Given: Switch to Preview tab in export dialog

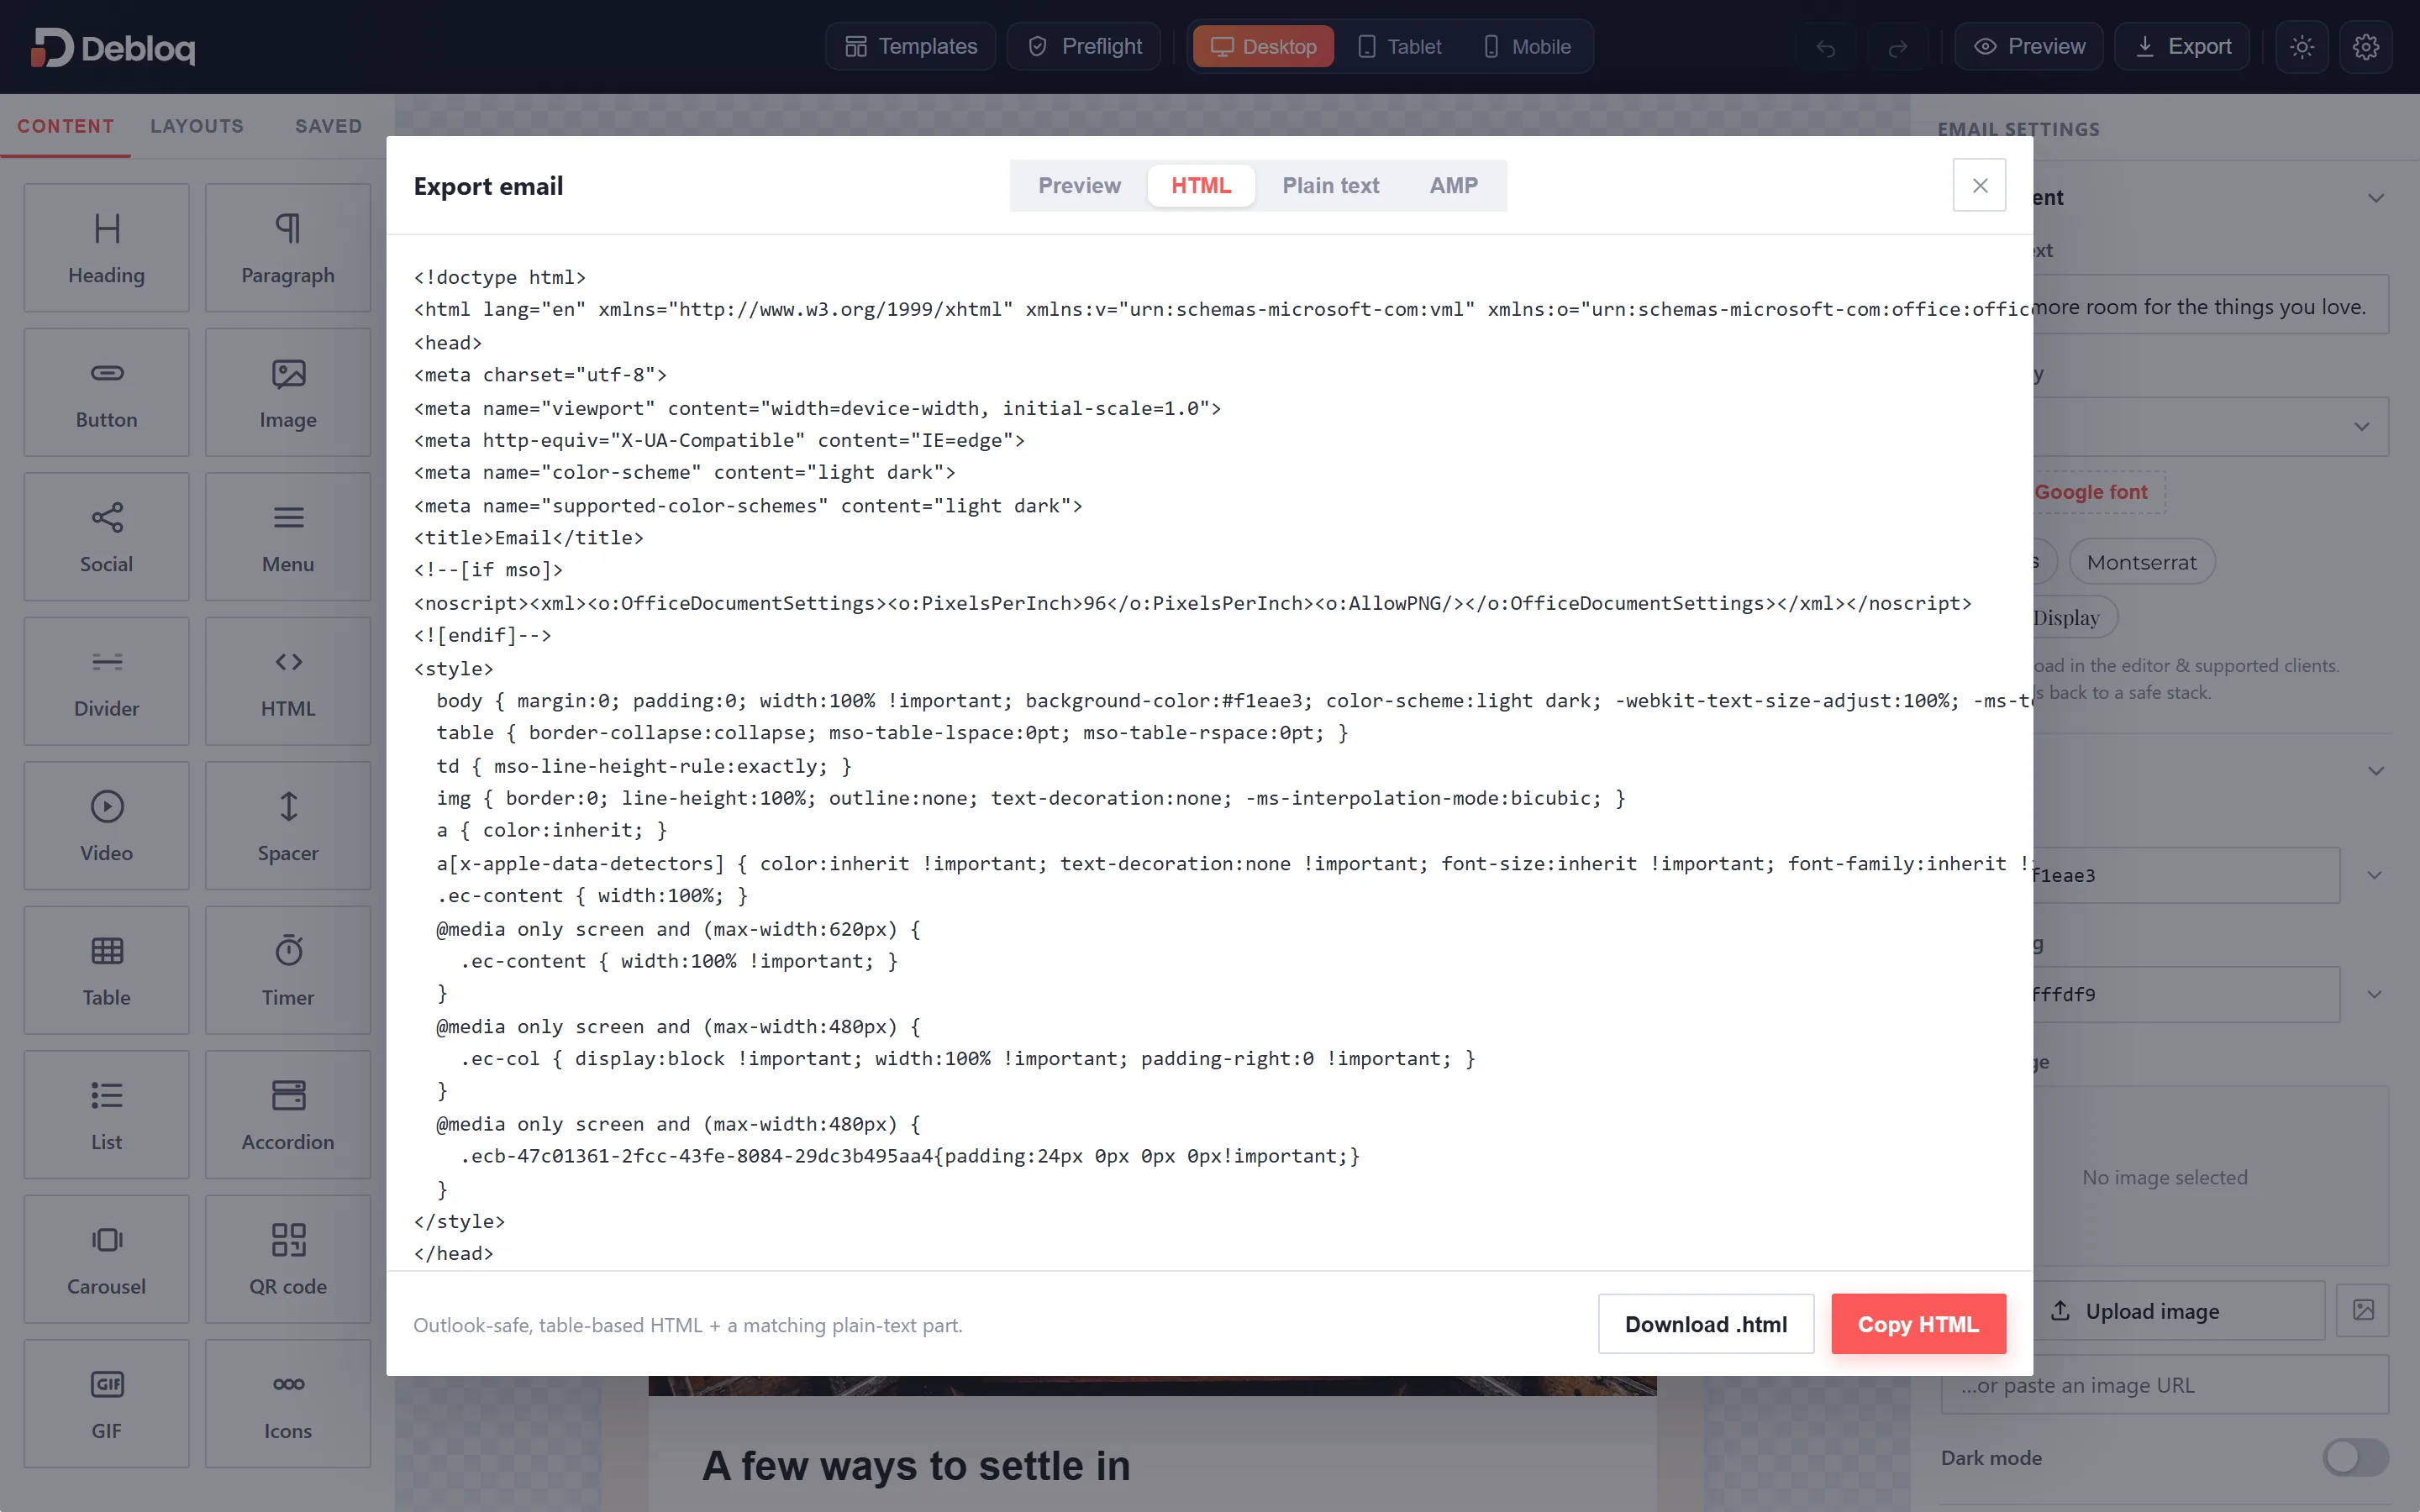Looking at the screenshot, I should [1079, 185].
